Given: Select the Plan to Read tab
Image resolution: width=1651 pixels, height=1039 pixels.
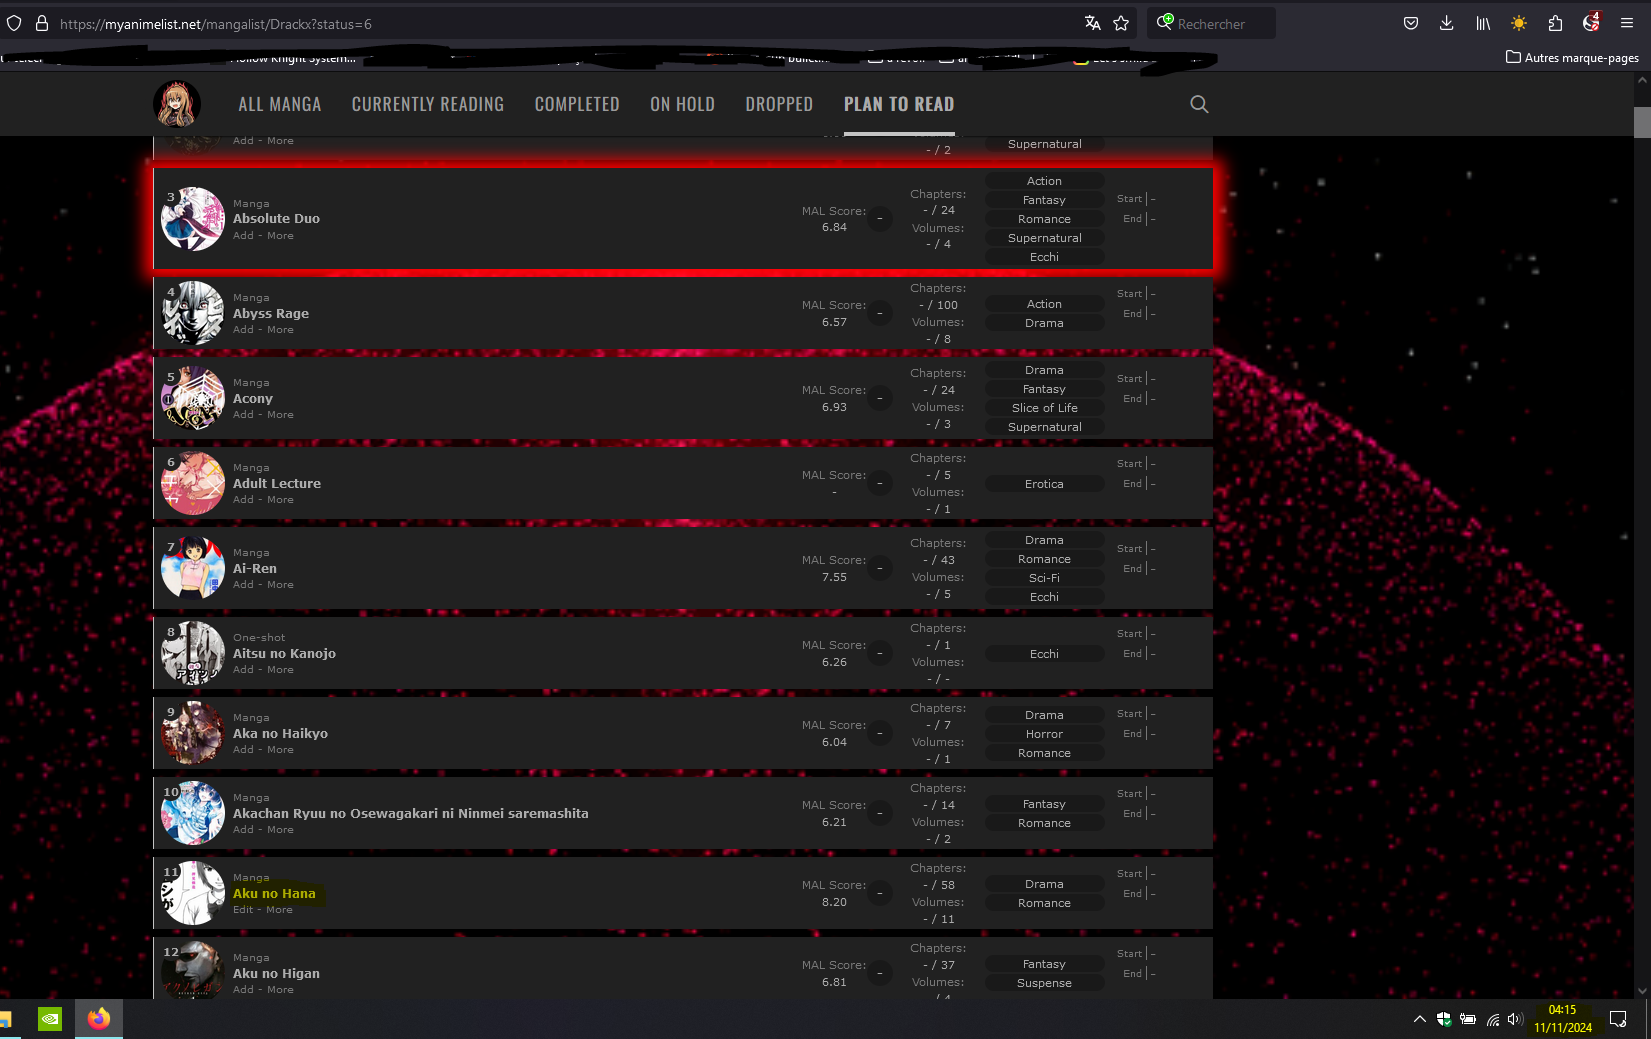Looking at the screenshot, I should [899, 104].
